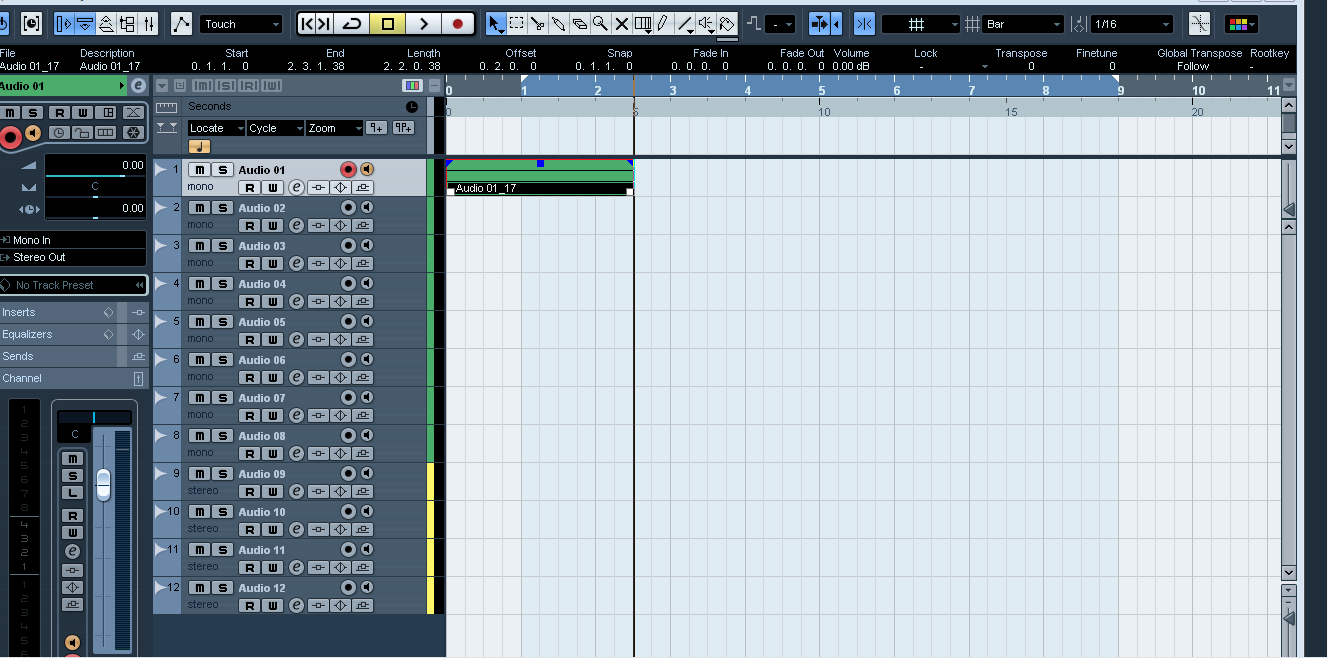Toggle the musical timebase note button
This screenshot has width=1328, height=658.
(x=198, y=146)
